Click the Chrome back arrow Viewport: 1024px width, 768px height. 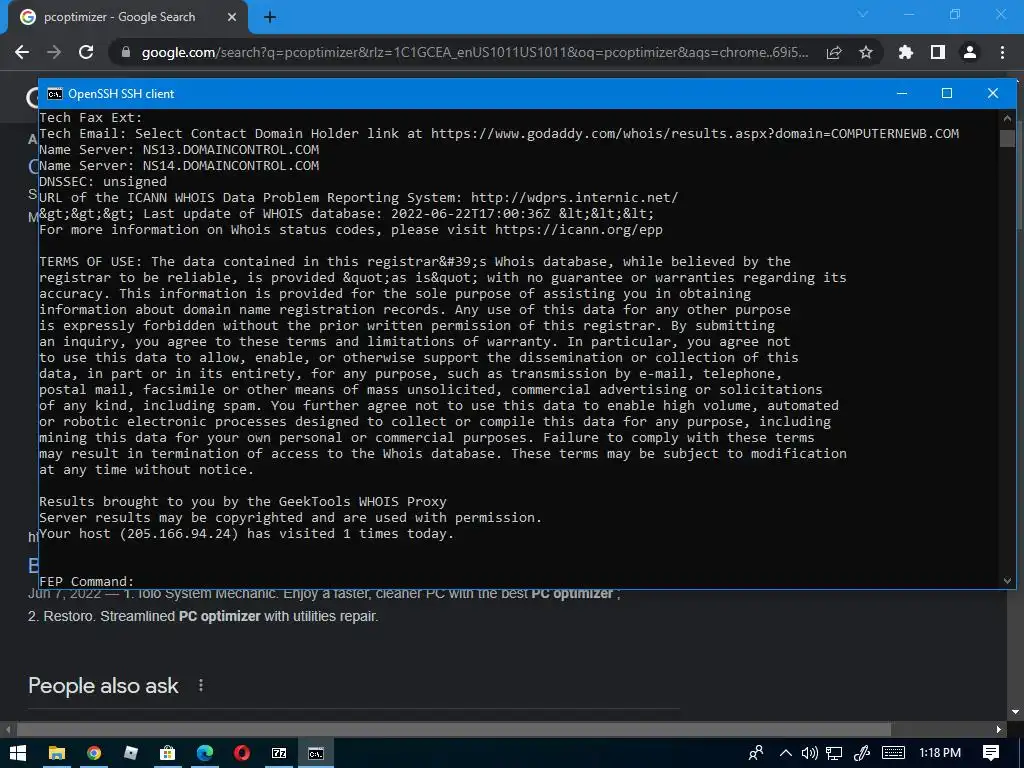tap(22, 52)
